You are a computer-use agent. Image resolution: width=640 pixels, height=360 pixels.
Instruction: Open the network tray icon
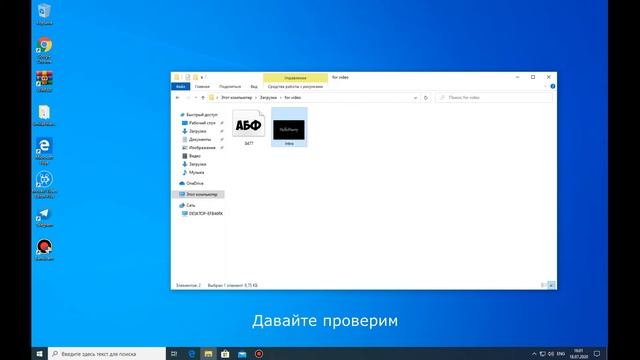click(x=542, y=354)
